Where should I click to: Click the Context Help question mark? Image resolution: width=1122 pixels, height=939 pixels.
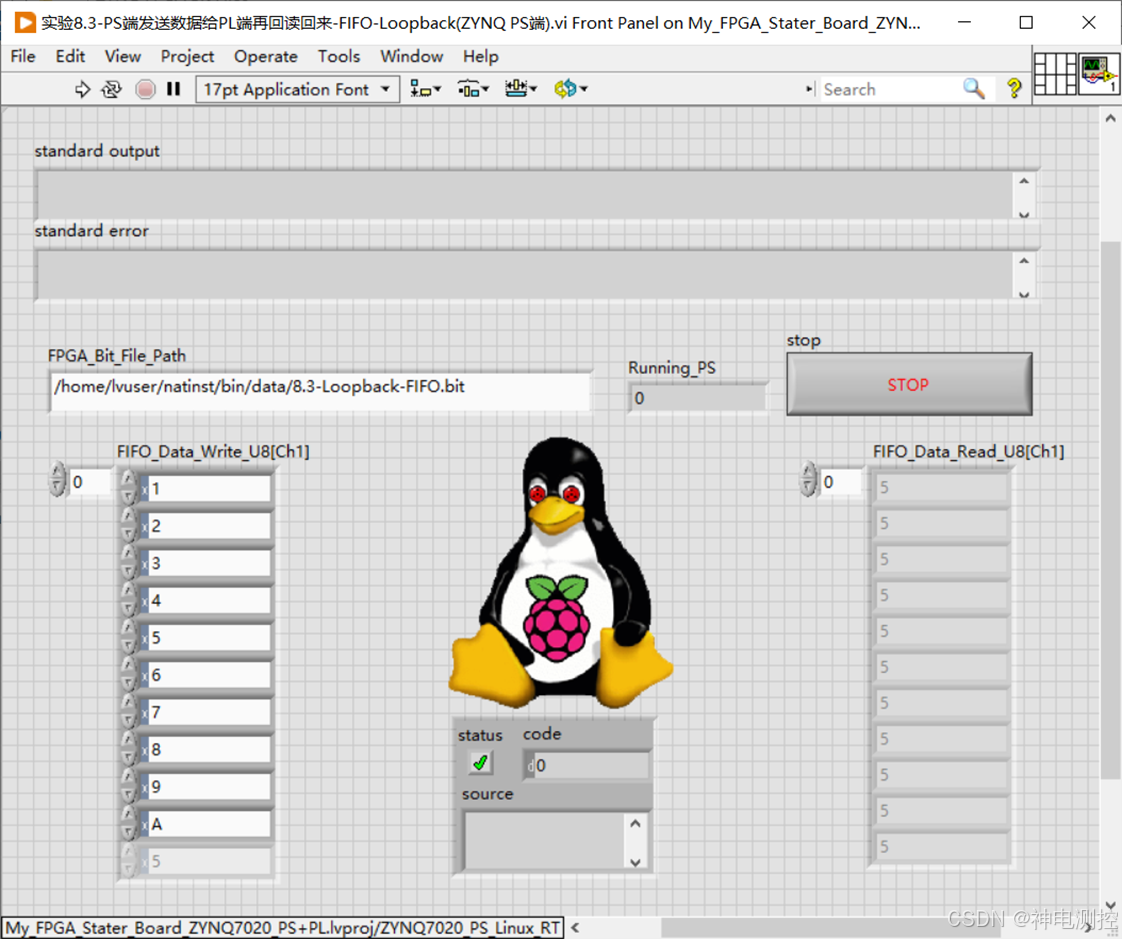pyautogui.click(x=1013, y=89)
